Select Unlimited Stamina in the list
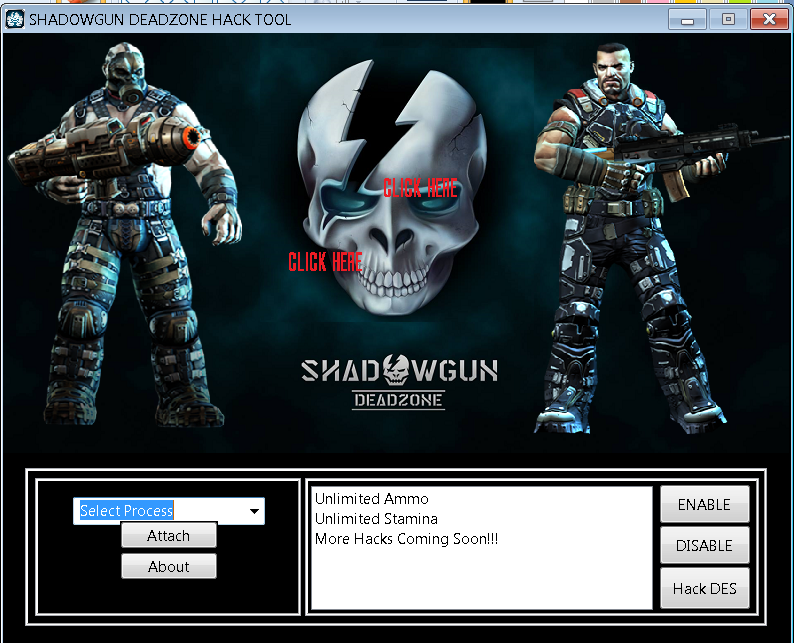The height and width of the screenshot is (643, 794). point(376,518)
